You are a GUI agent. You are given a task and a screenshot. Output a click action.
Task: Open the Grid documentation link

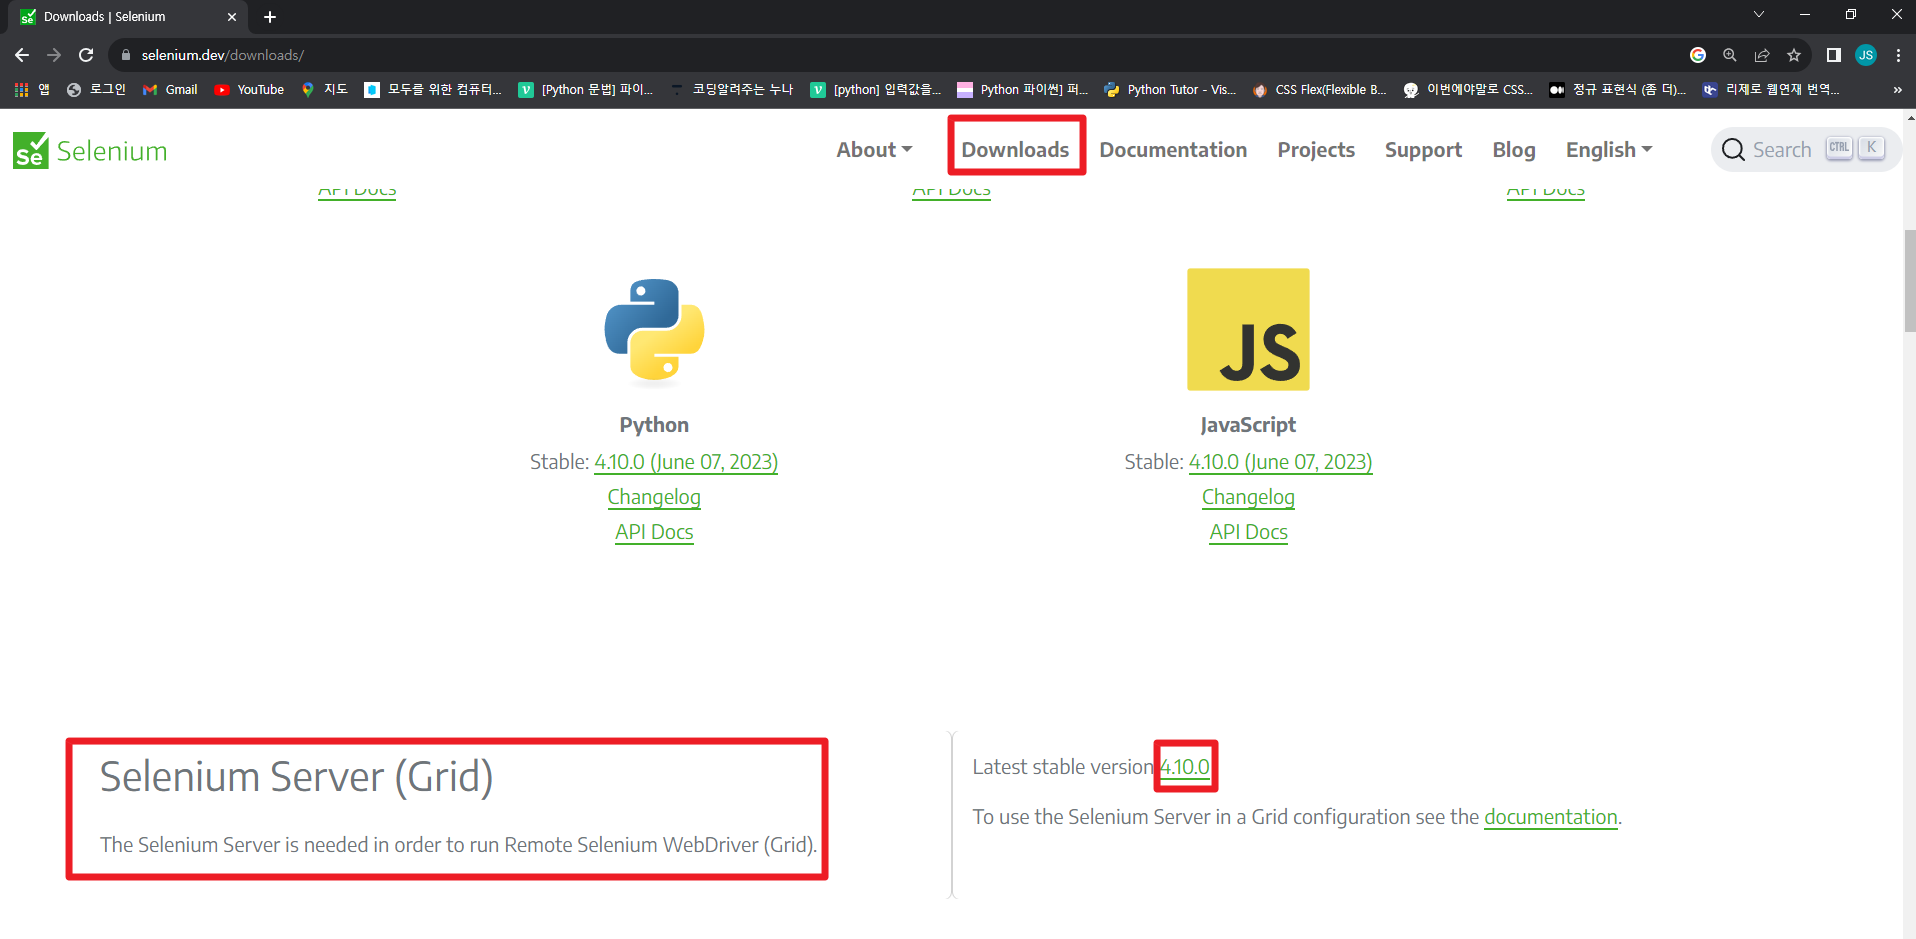click(x=1550, y=817)
